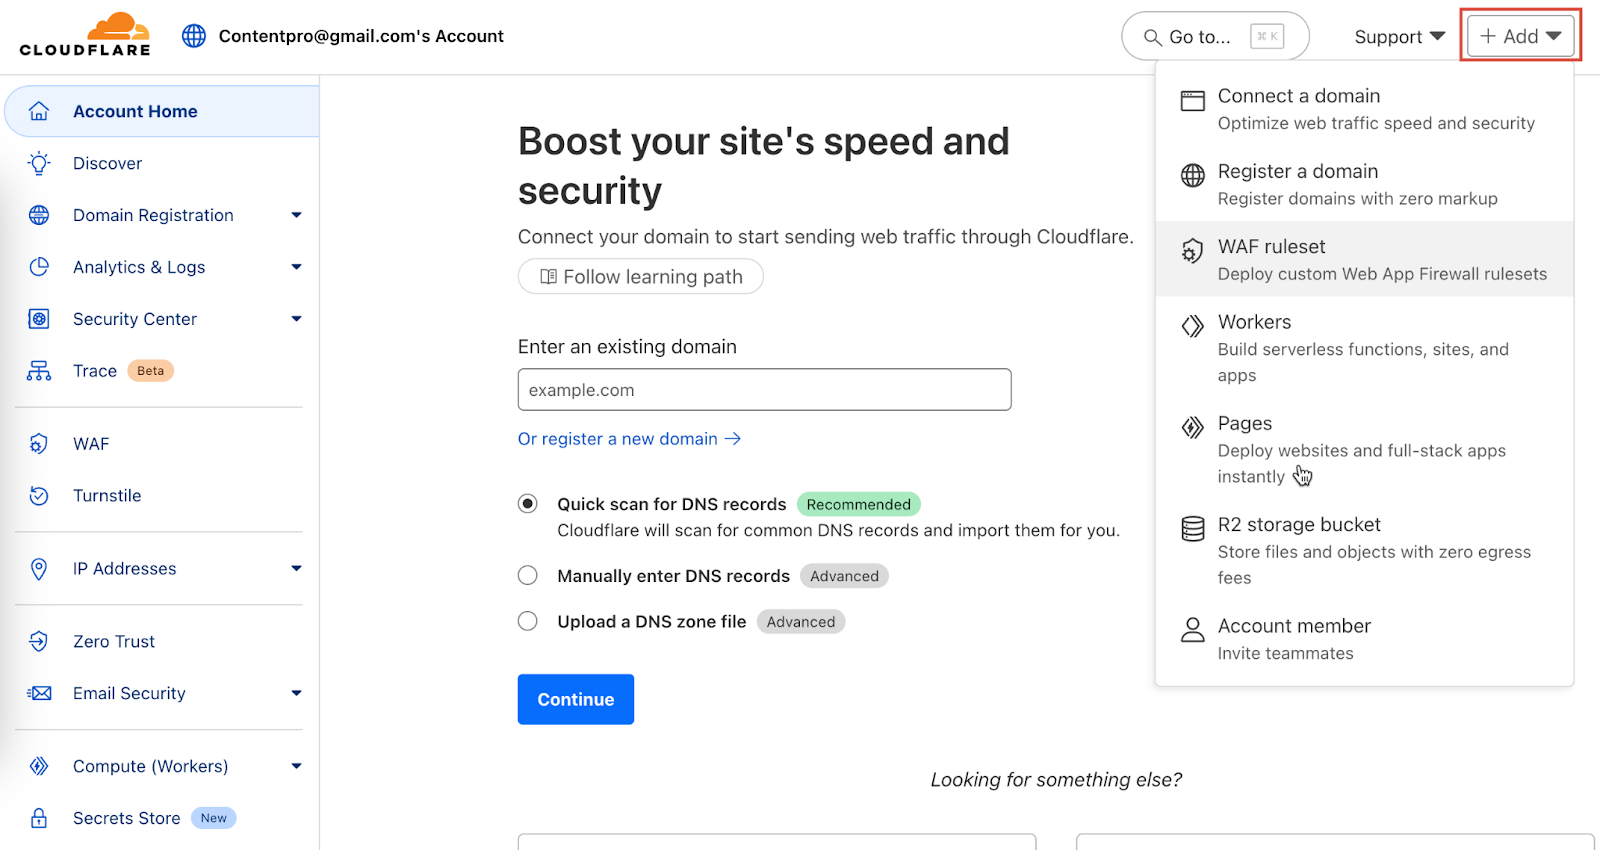Choose Pages from the Add menu
1600x850 pixels.
(x=1364, y=449)
